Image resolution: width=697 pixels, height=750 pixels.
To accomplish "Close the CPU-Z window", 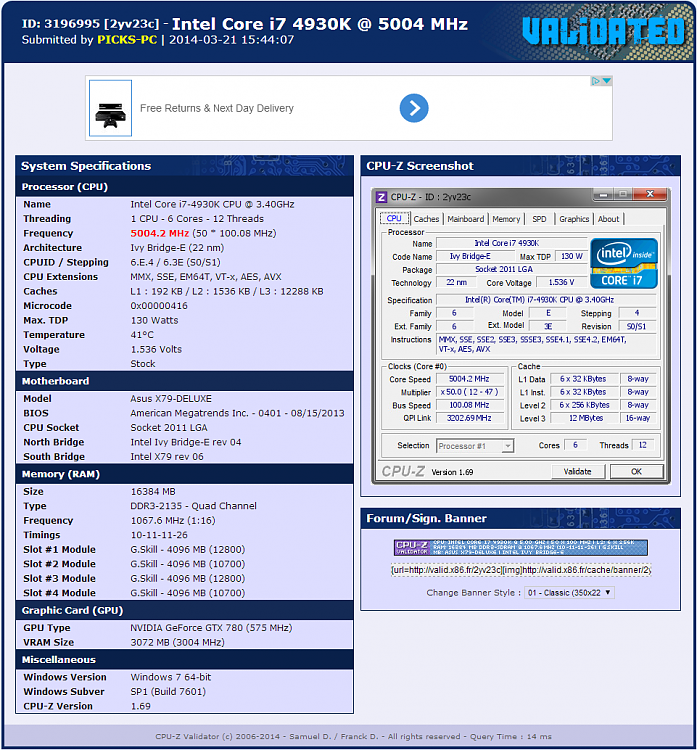I will pos(650,194).
